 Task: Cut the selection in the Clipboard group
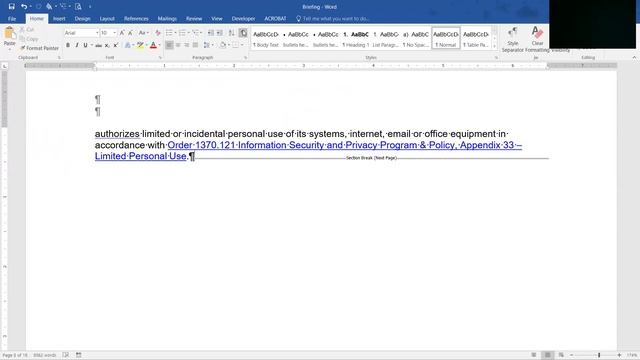point(28,30)
